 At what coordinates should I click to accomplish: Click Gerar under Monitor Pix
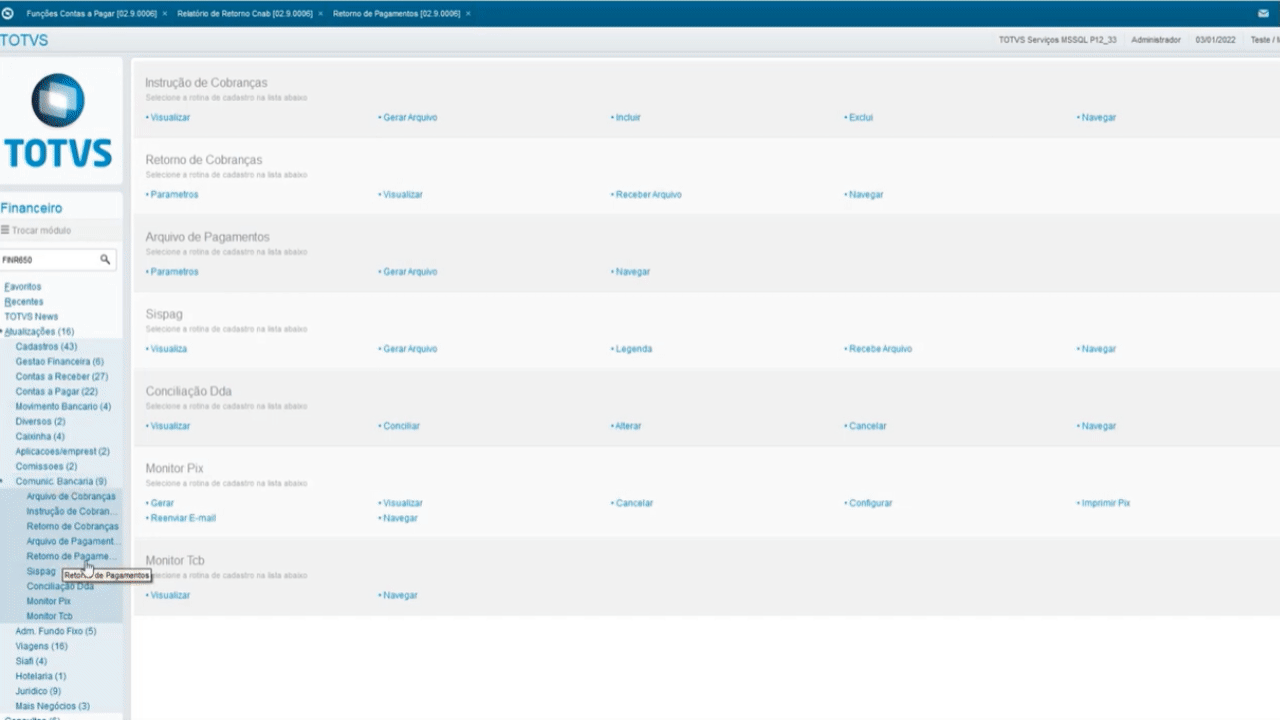pyautogui.click(x=160, y=503)
